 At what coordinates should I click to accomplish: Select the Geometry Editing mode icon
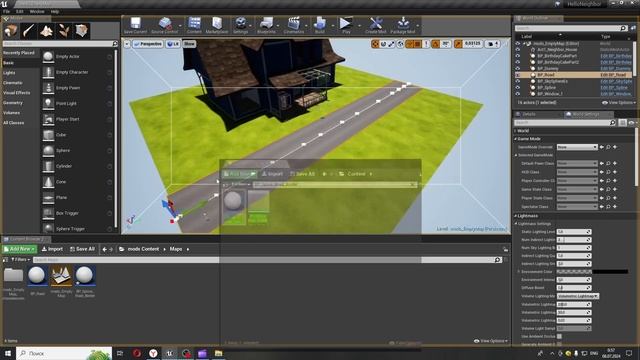[x=81, y=31]
